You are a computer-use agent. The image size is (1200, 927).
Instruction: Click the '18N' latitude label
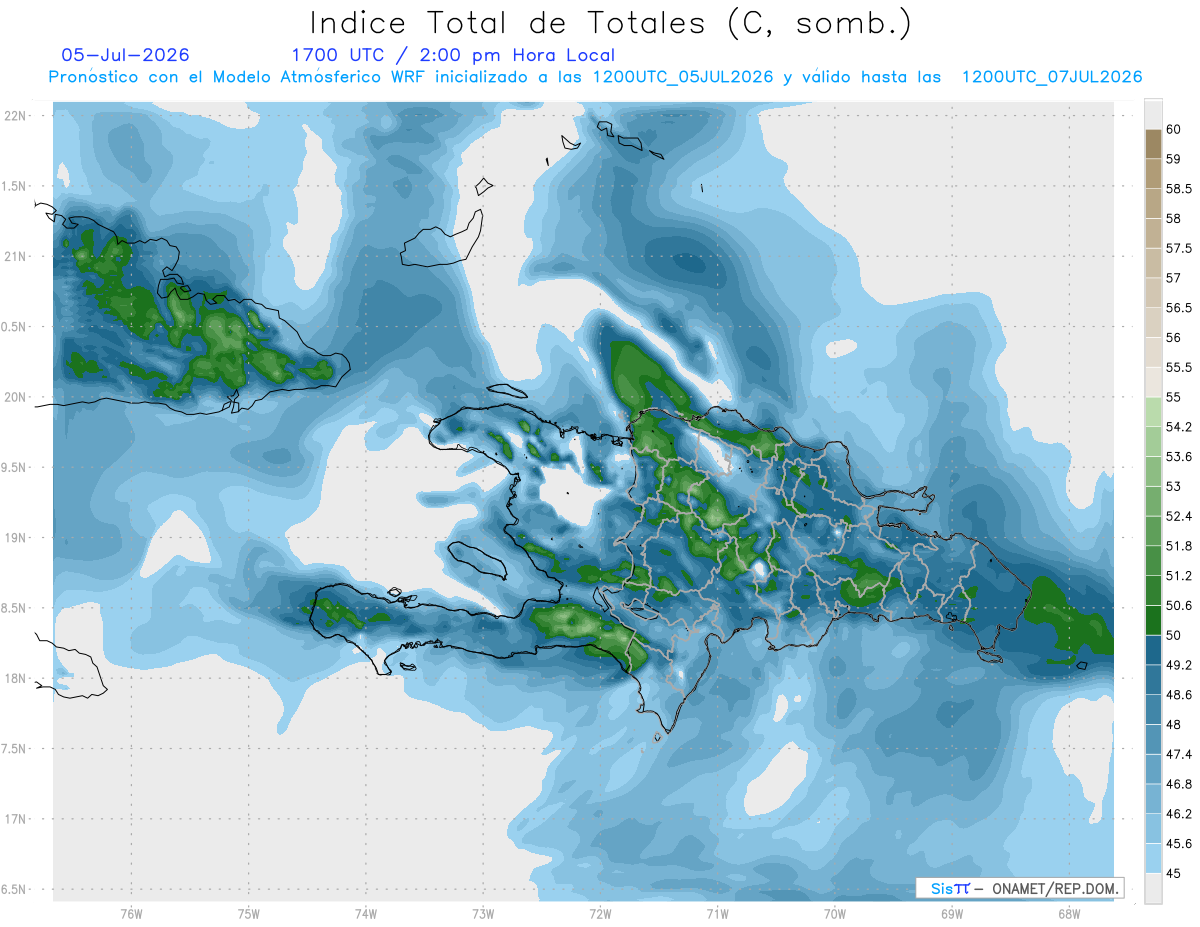click(17, 679)
